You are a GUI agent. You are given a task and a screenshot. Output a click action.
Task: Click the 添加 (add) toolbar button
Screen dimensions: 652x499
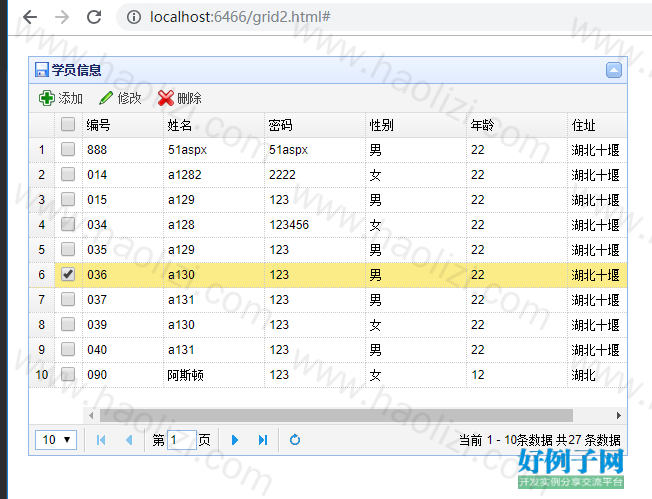pos(61,98)
